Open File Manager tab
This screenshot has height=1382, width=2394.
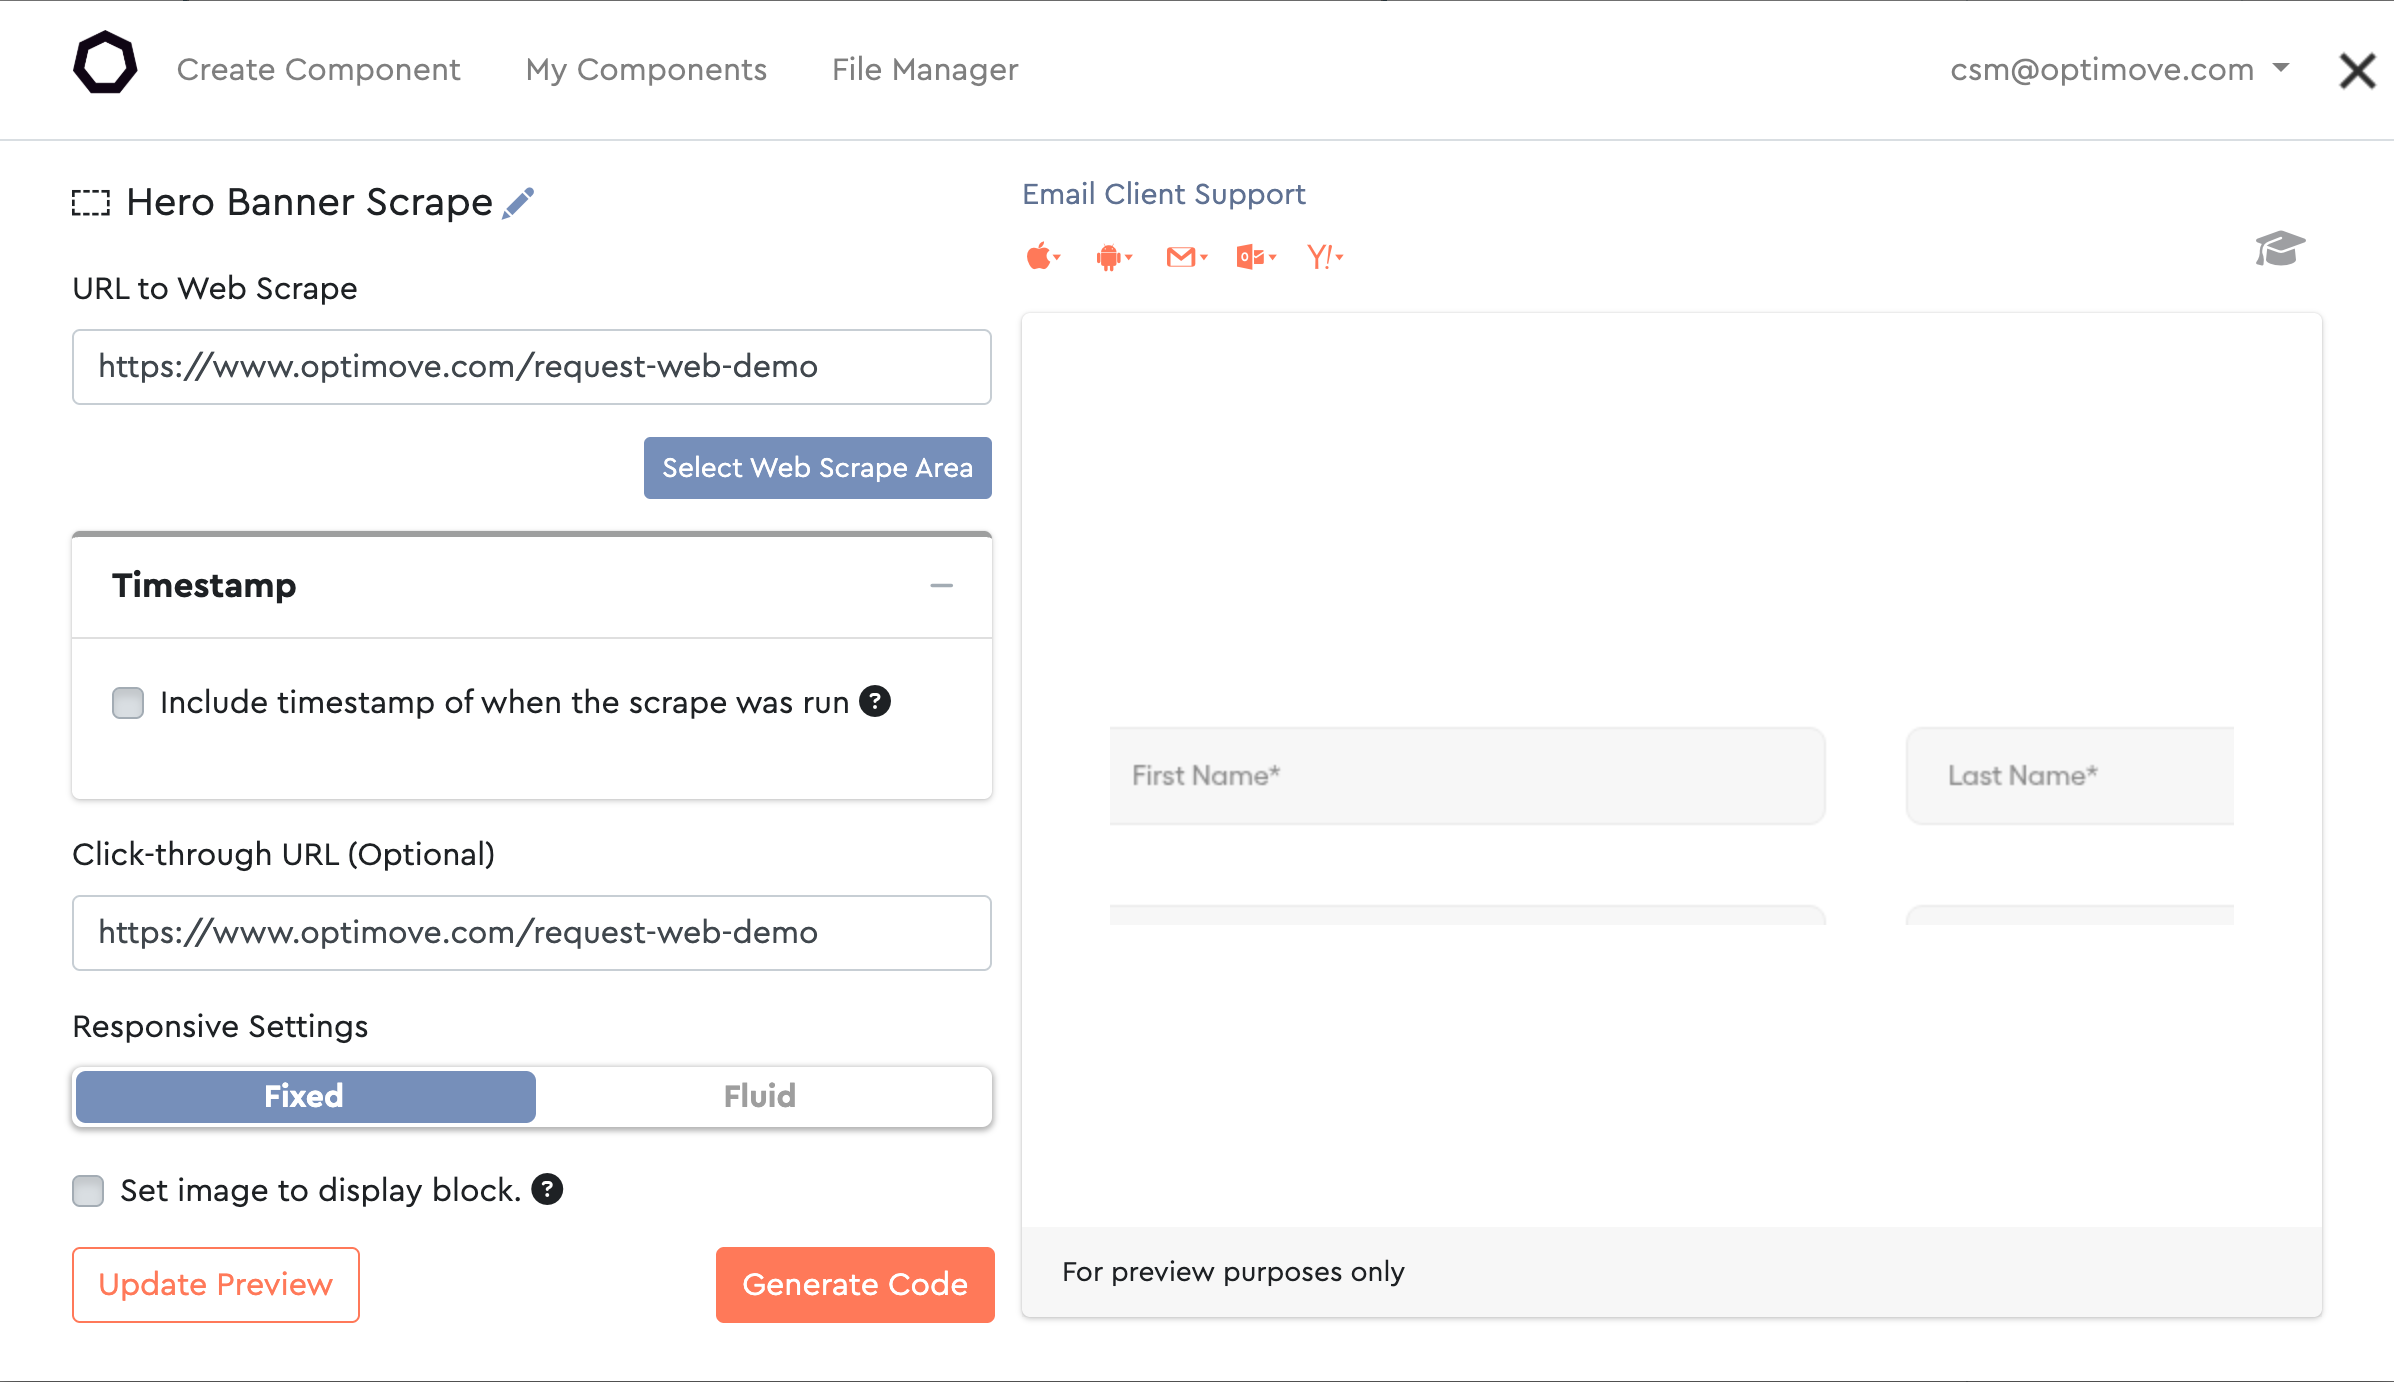click(925, 69)
